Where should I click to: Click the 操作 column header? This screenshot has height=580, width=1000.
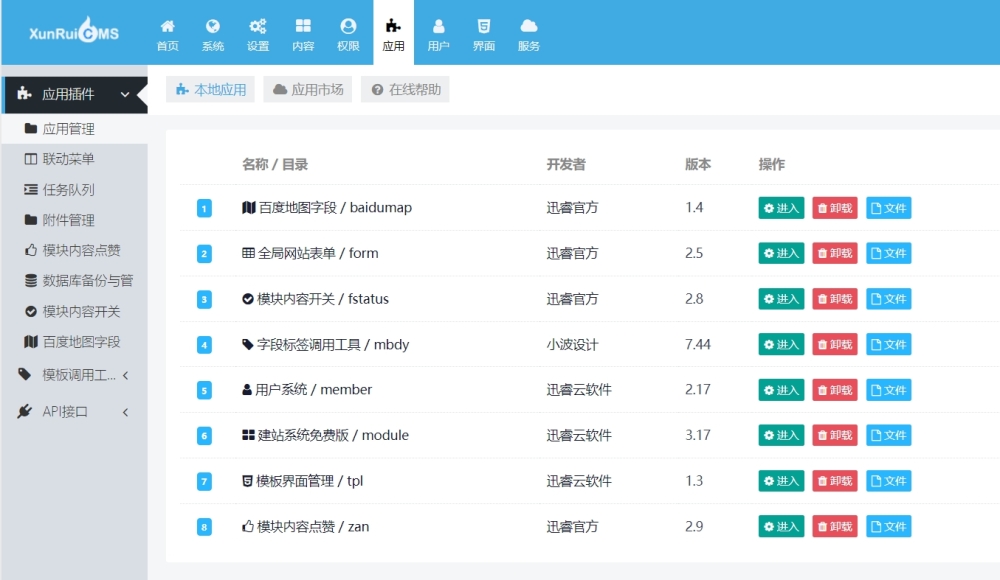click(x=772, y=165)
